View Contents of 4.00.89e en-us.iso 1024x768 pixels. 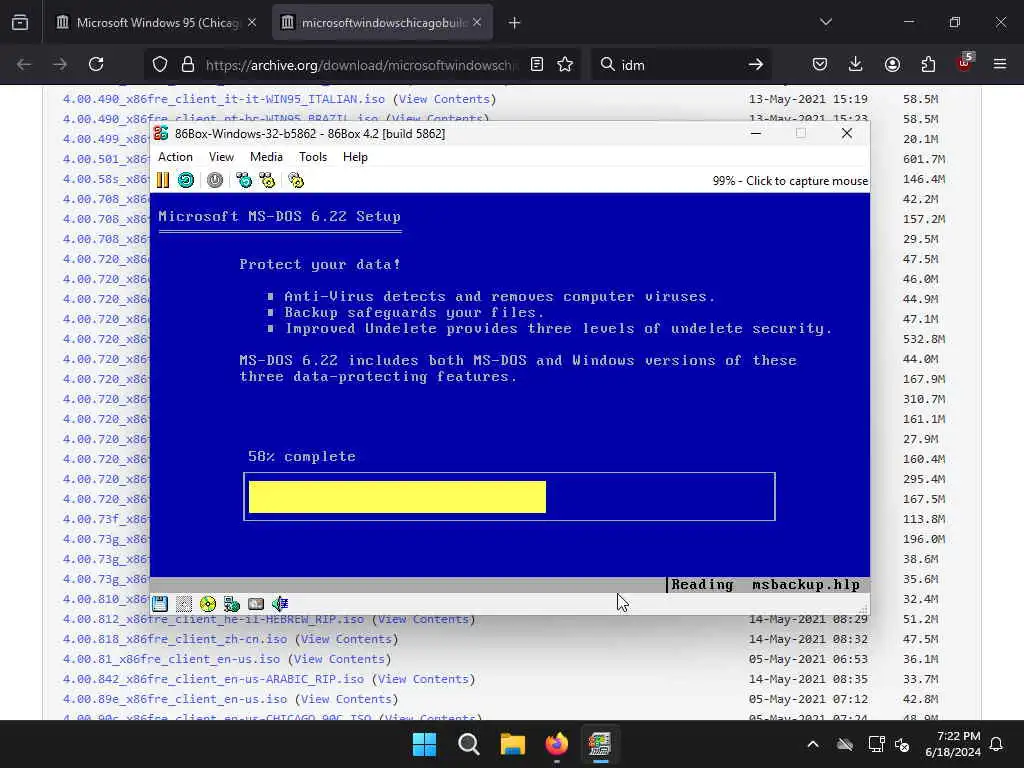(346, 699)
